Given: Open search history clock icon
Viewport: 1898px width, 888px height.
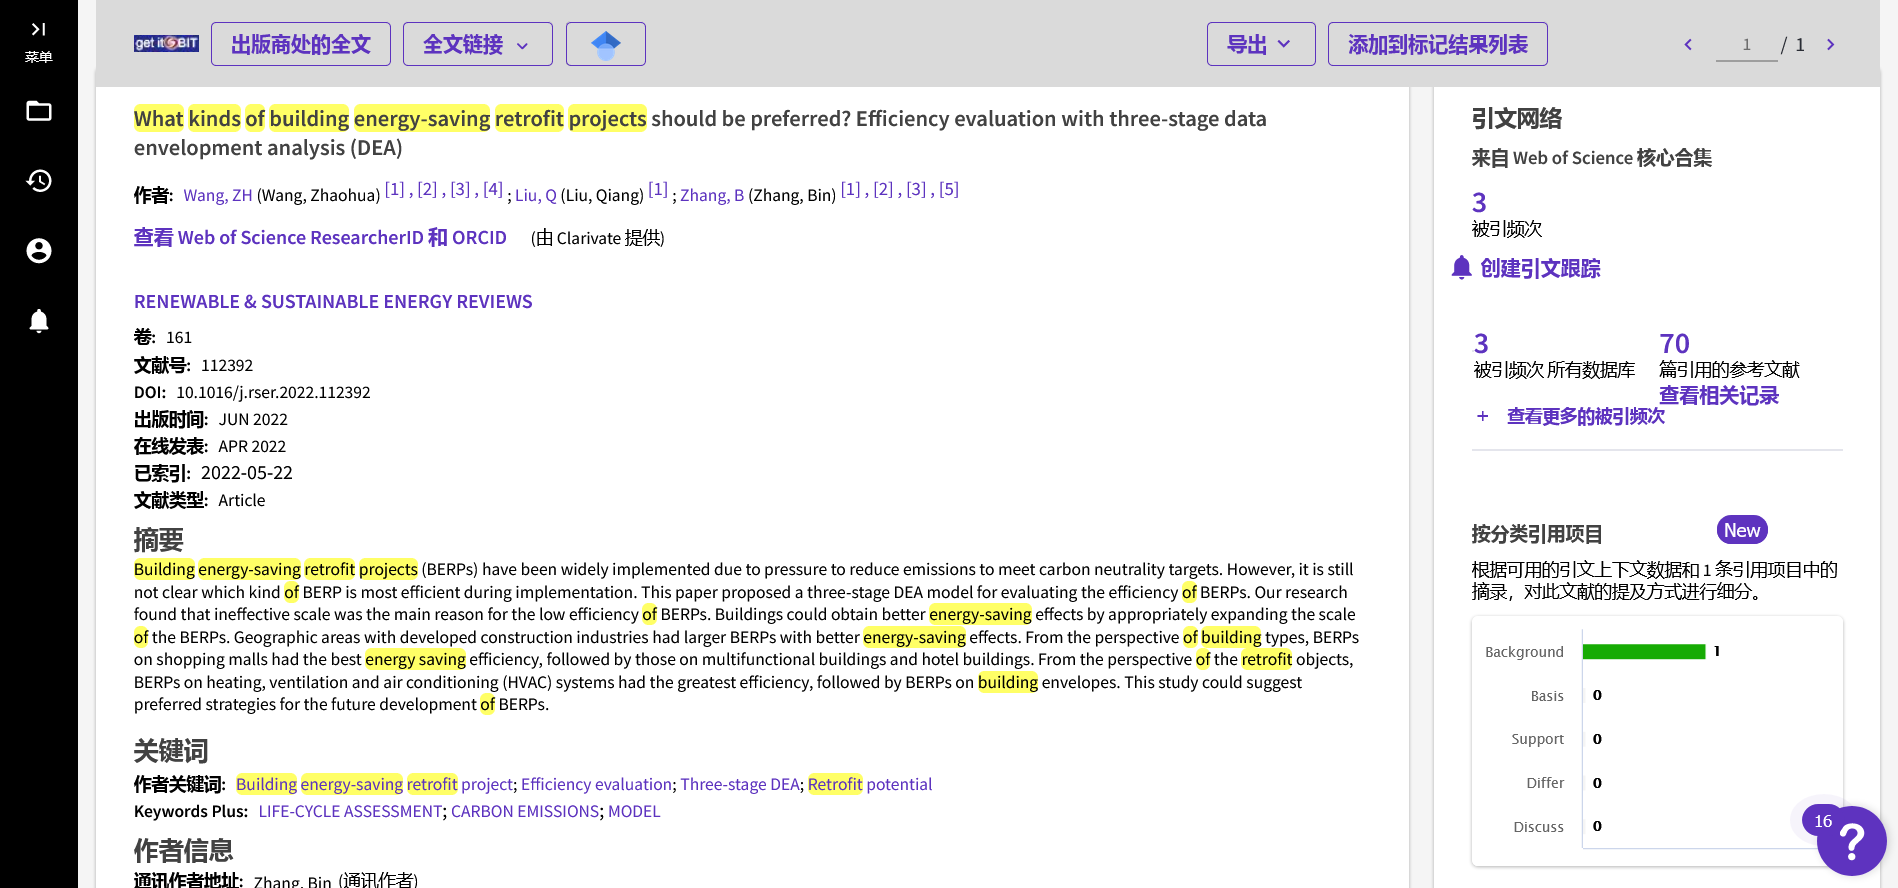Looking at the screenshot, I should click(39, 181).
